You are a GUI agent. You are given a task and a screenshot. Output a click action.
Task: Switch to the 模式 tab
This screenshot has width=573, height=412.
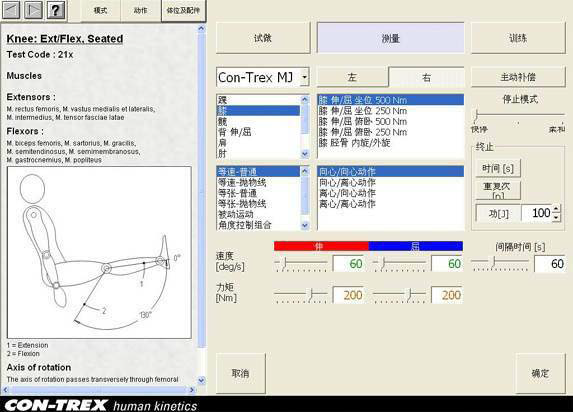coord(100,11)
